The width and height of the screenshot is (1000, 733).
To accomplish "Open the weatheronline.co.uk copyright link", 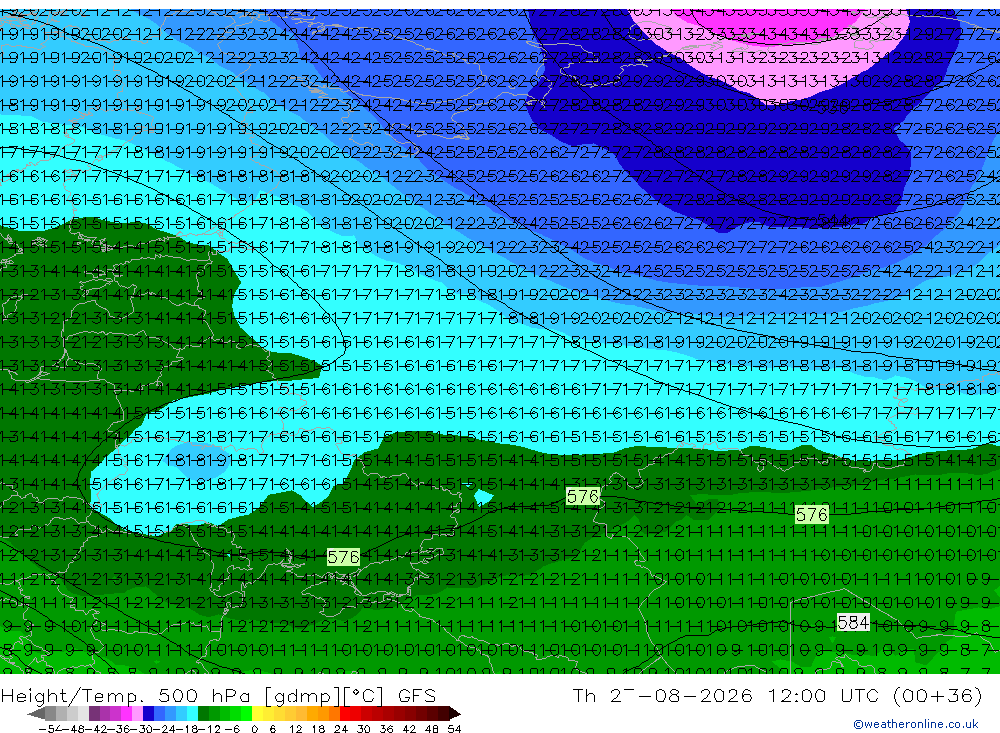I will tap(915, 723).
